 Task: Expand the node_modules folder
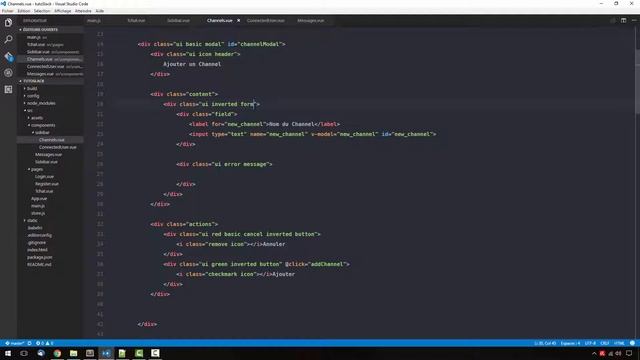pyautogui.click(x=41, y=103)
